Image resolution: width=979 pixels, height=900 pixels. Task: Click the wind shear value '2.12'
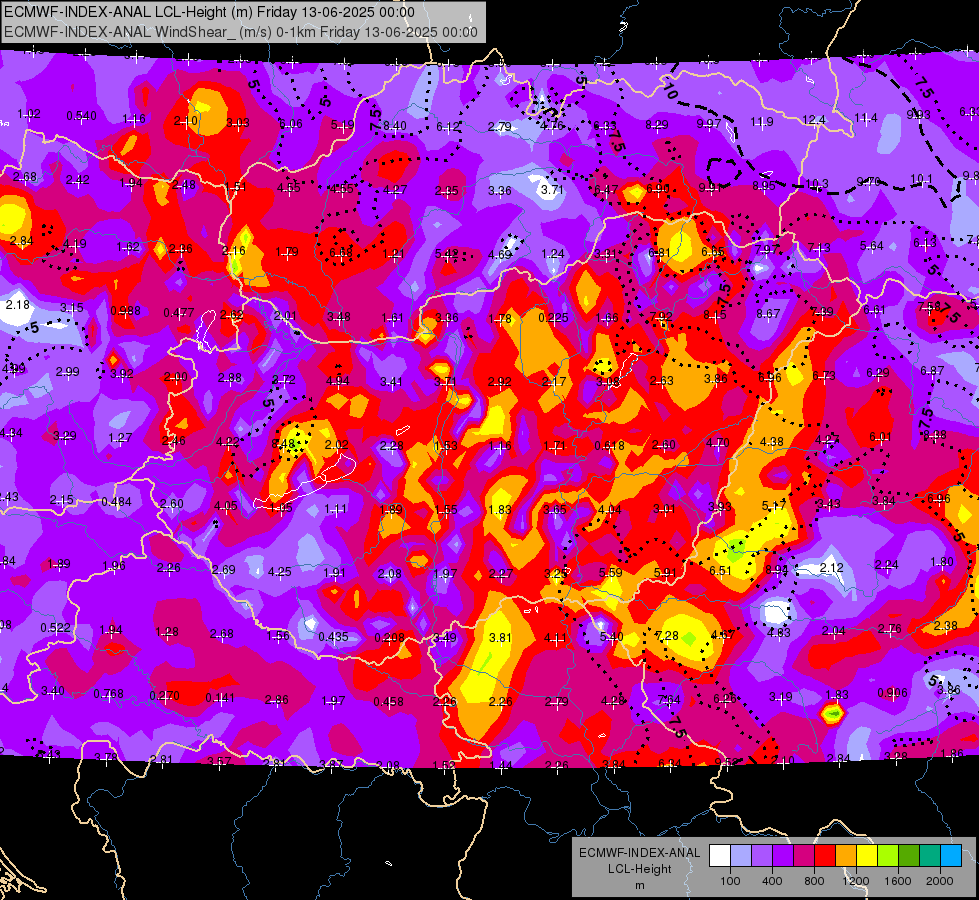click(x=832, y=568)
